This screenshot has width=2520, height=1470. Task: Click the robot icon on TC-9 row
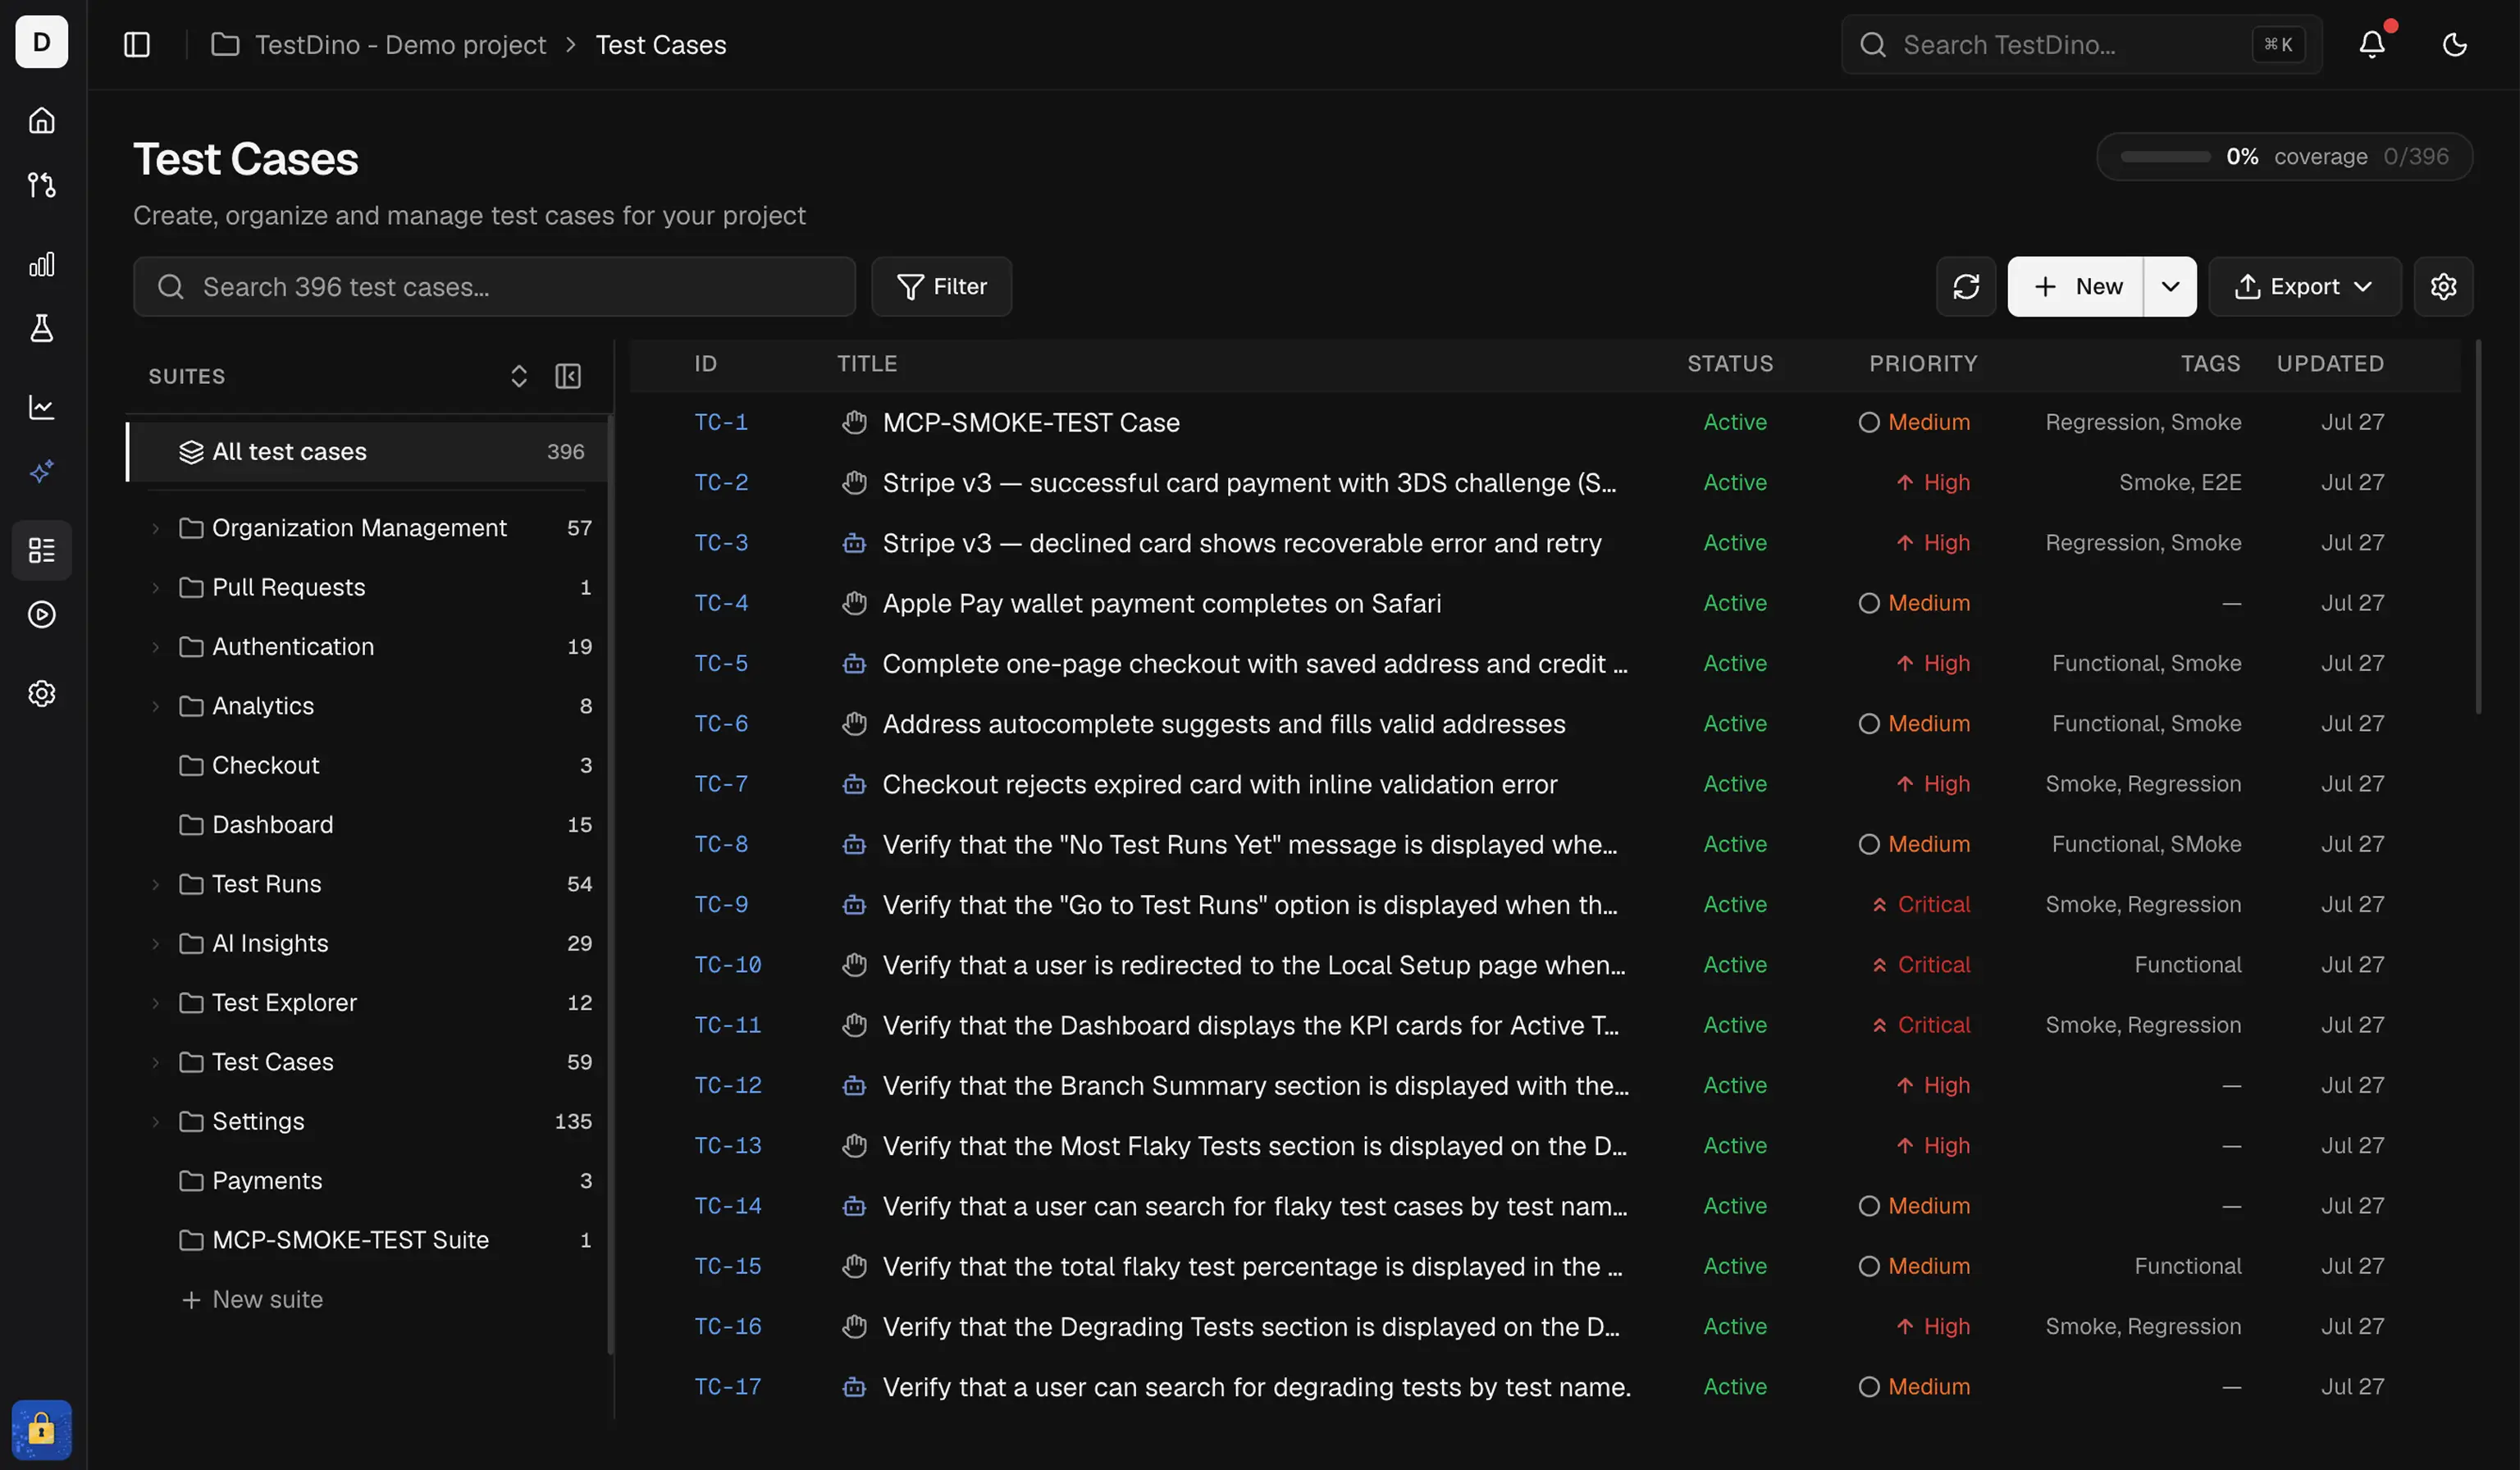pyautogui.click(x=854, y=905)
